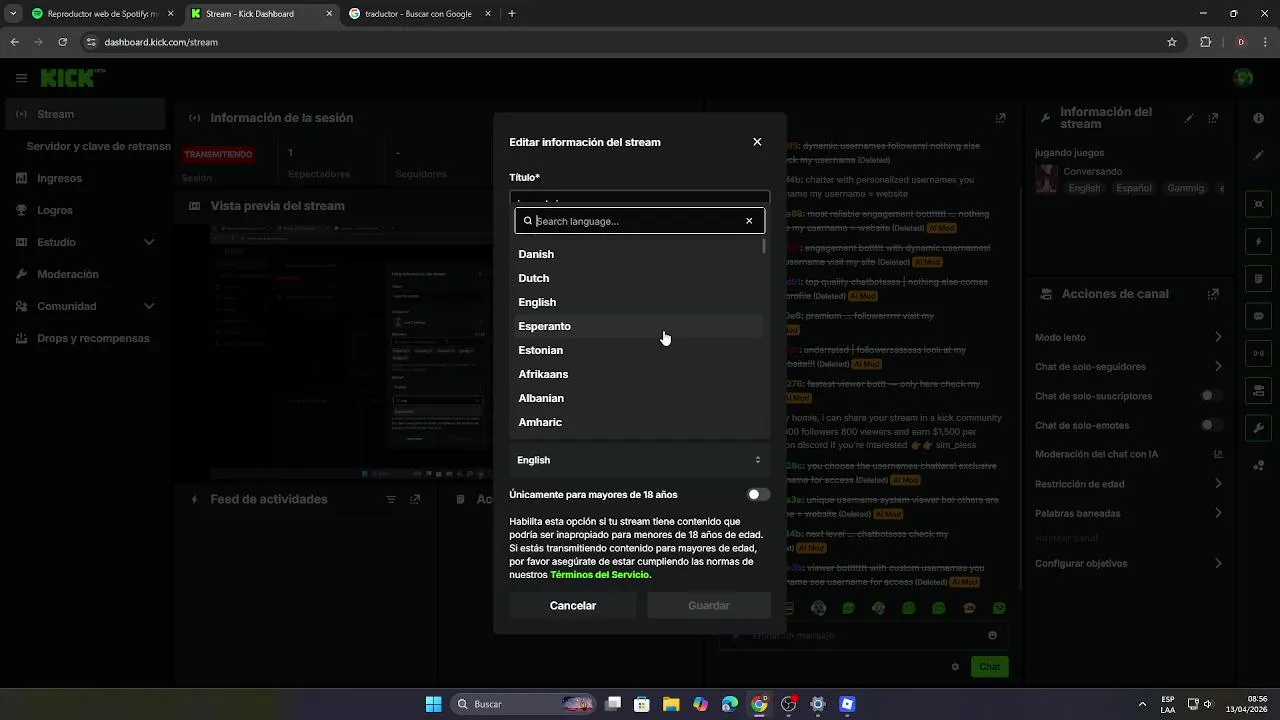This screenshot has width=1280, height=720.
Task: Open Stream in the left sidebar
Action: tap(85, 114)
